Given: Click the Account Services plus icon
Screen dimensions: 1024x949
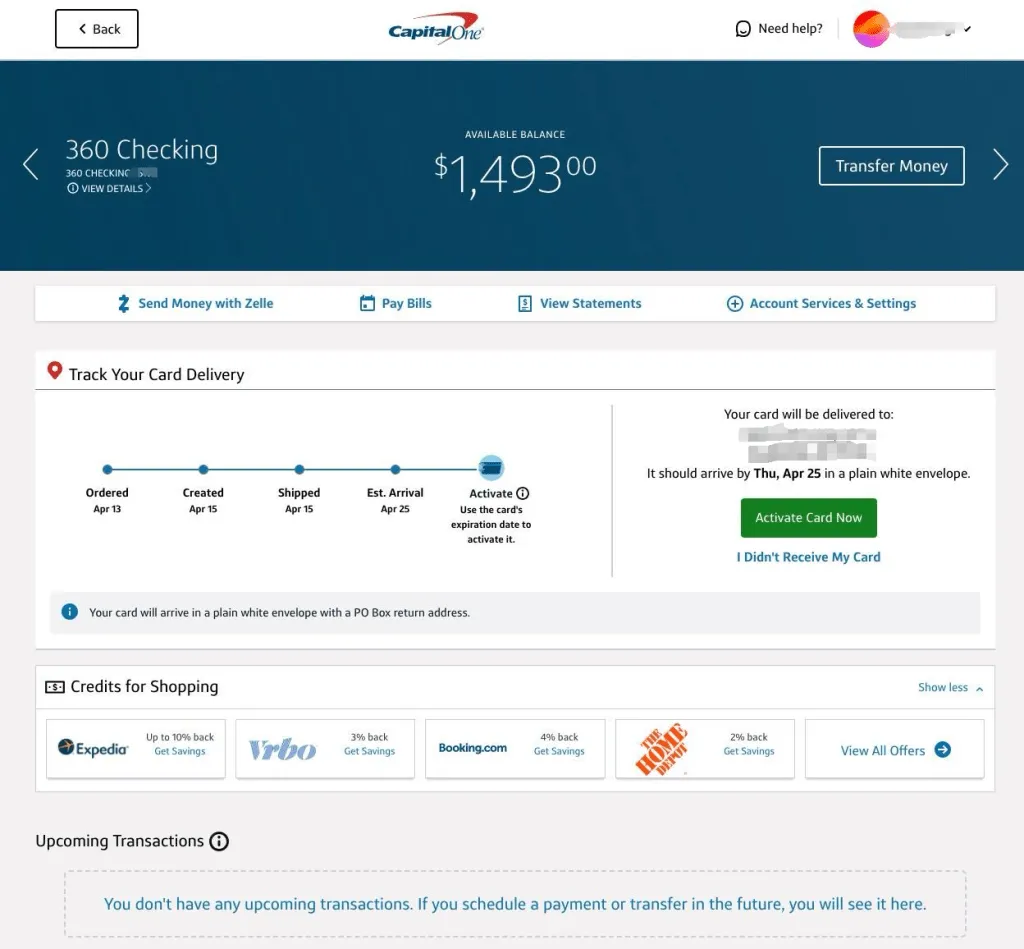Looking at the screenshot, I should [734, 304].
